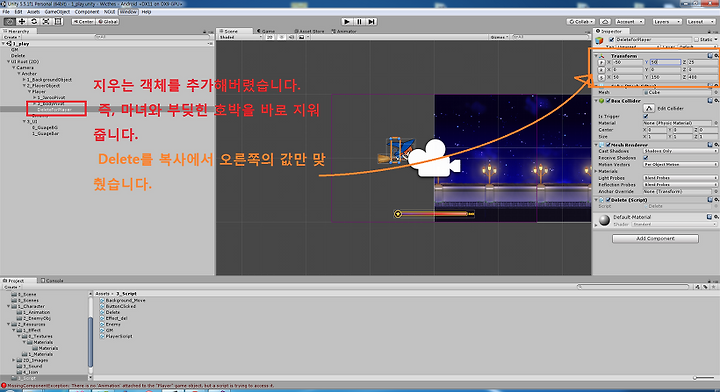Image resolution: width=720 pixels, height=392 pixels.
Task: Open the Shaded draw mode dropdown
Action: 240,37
